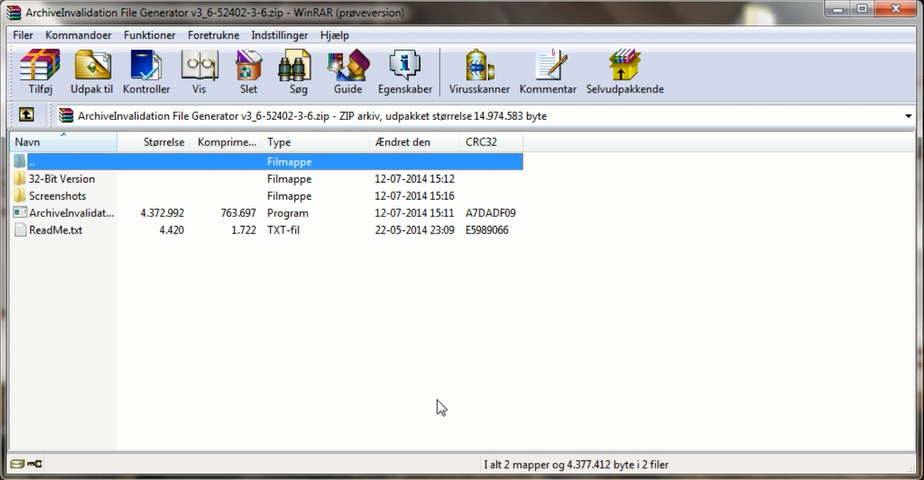Screen dimensions: 924x480
Task: Click the parent folder '..' icon
Action: [x=20, y=161]
